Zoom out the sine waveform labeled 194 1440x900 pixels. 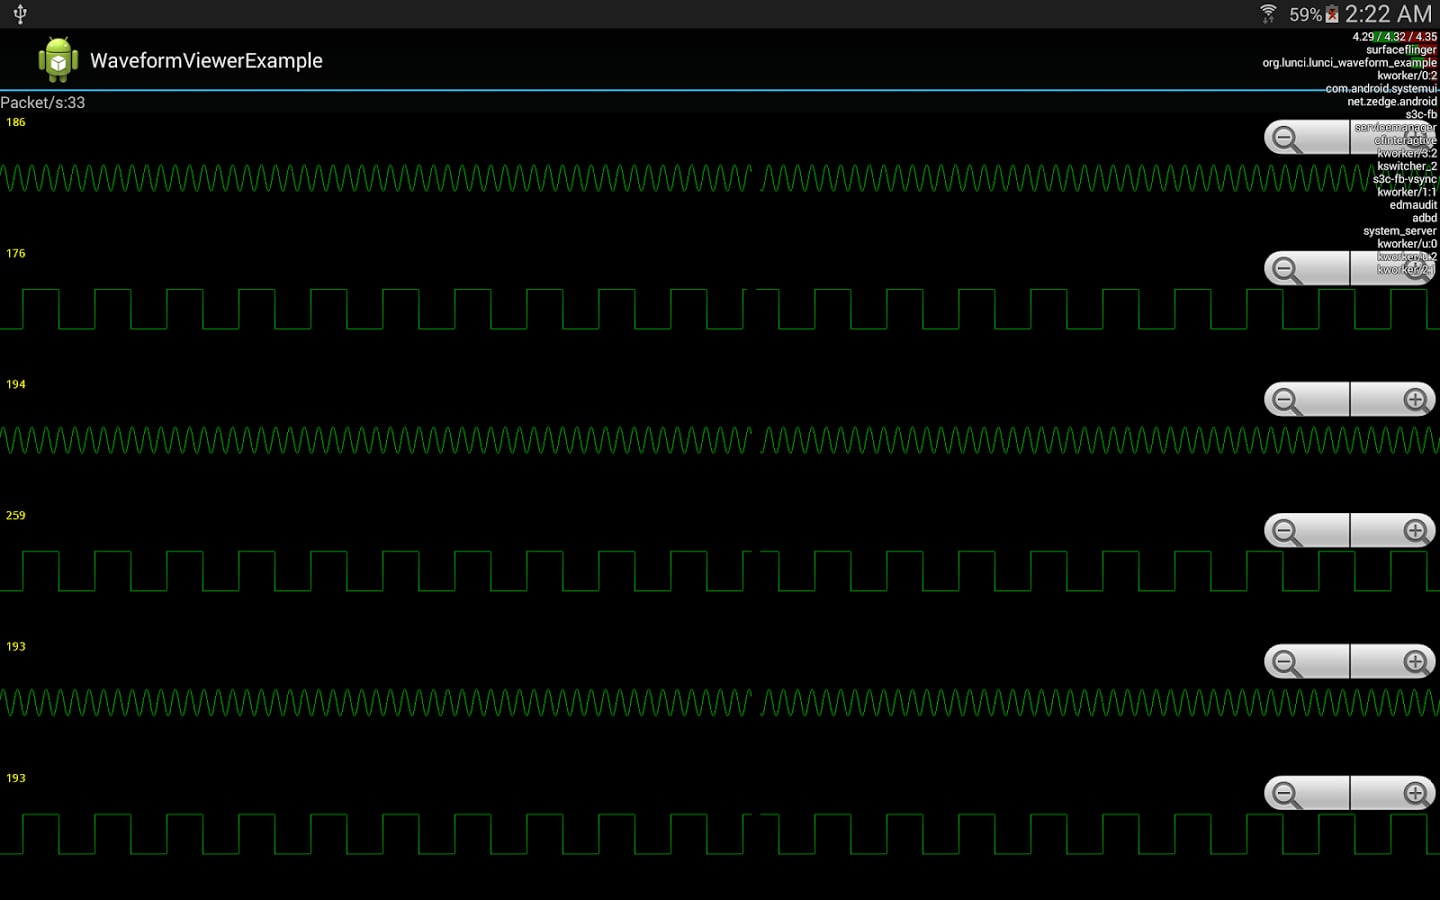1307,400
